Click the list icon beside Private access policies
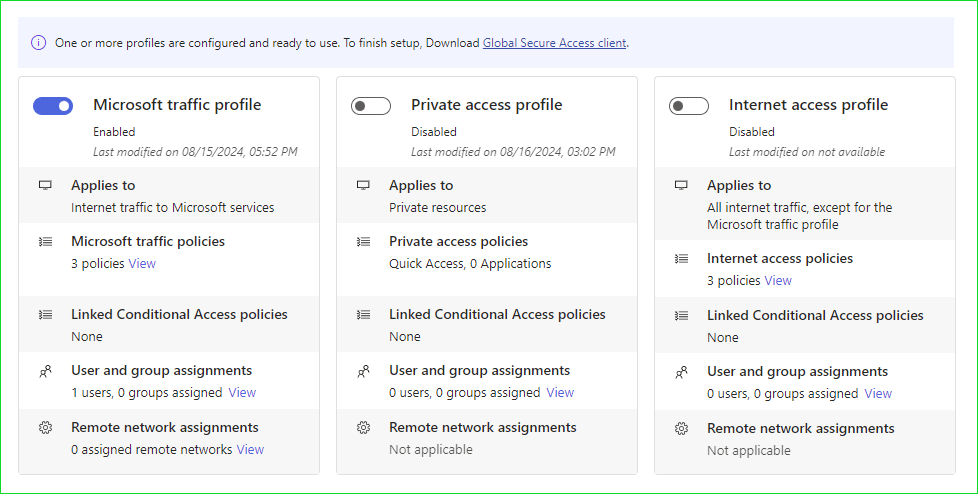This screenshot has height=494, width=978. (x=364, y=241)
